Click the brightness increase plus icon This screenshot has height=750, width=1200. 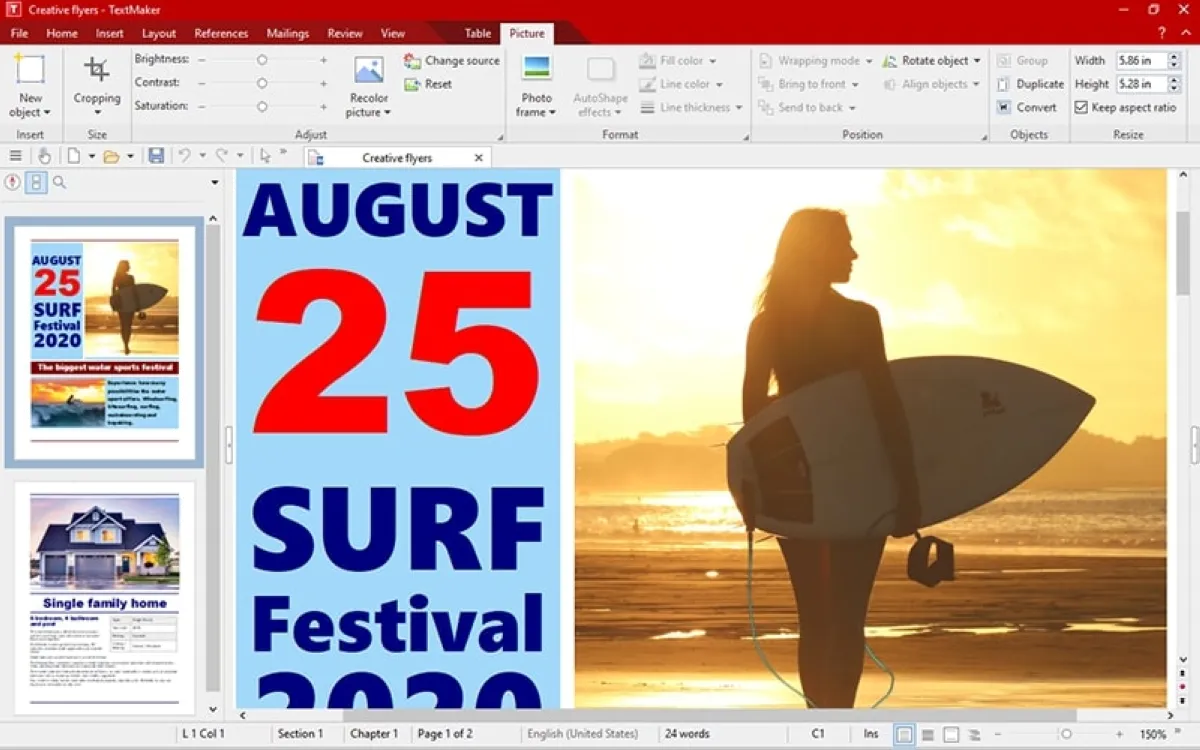[323, 60]
